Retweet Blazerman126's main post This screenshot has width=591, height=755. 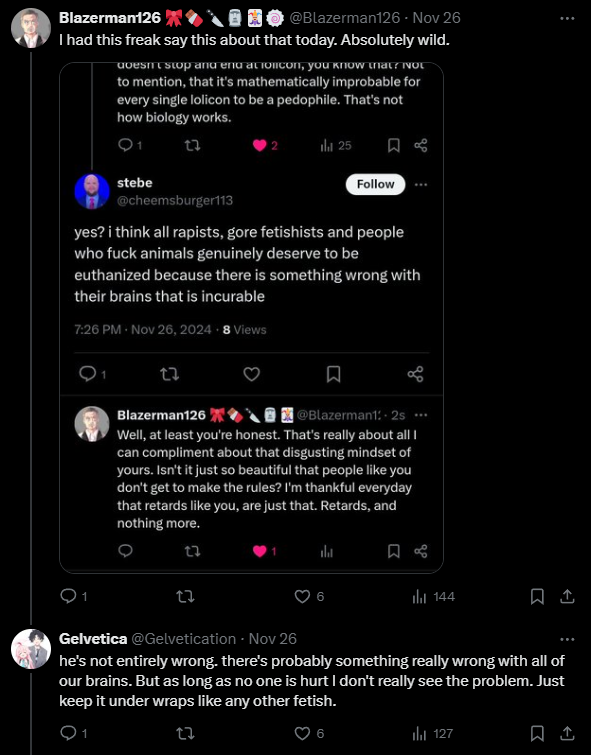(185, 597)
